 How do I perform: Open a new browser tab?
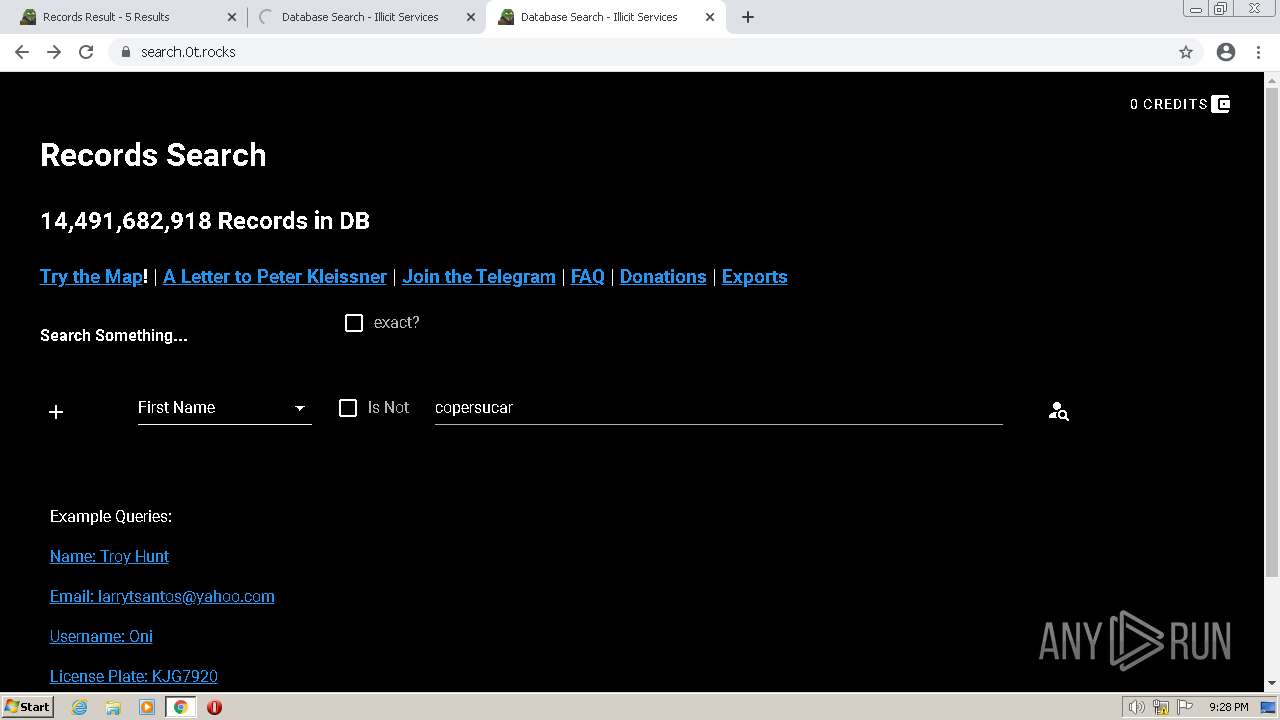pyautogui.click(x=748, y=17)
